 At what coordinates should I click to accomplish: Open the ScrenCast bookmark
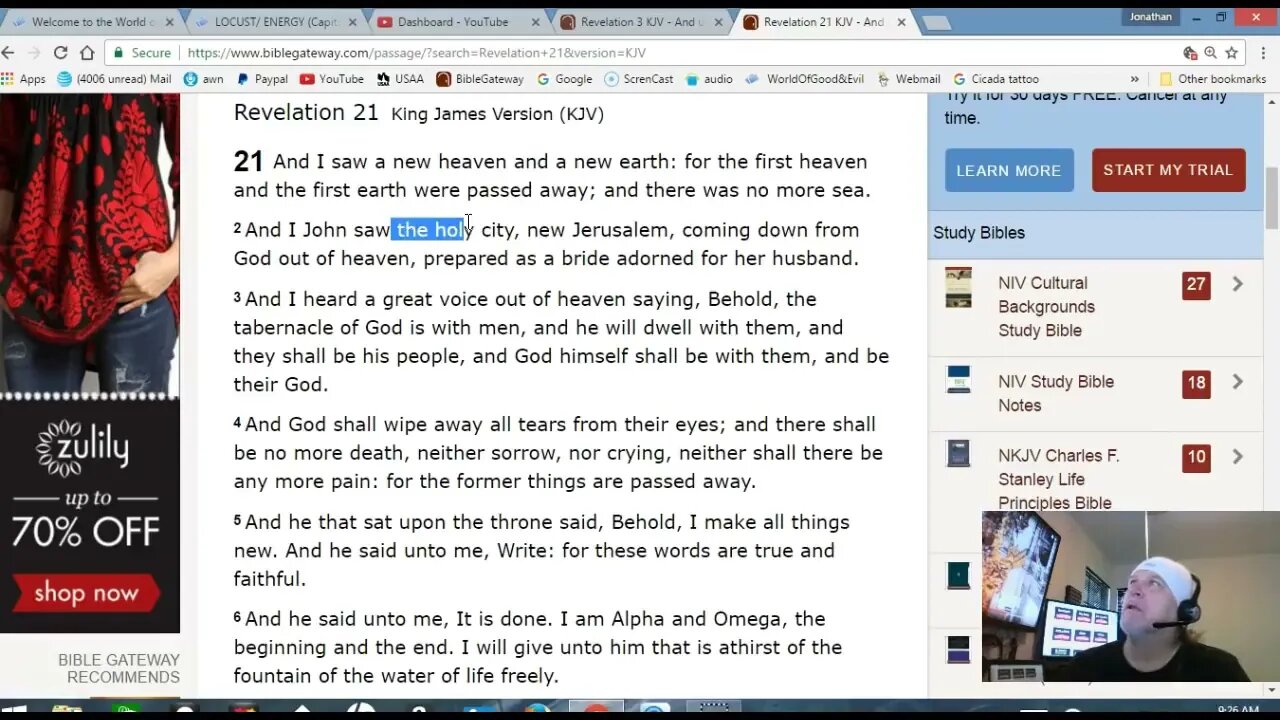coord(639,79)
